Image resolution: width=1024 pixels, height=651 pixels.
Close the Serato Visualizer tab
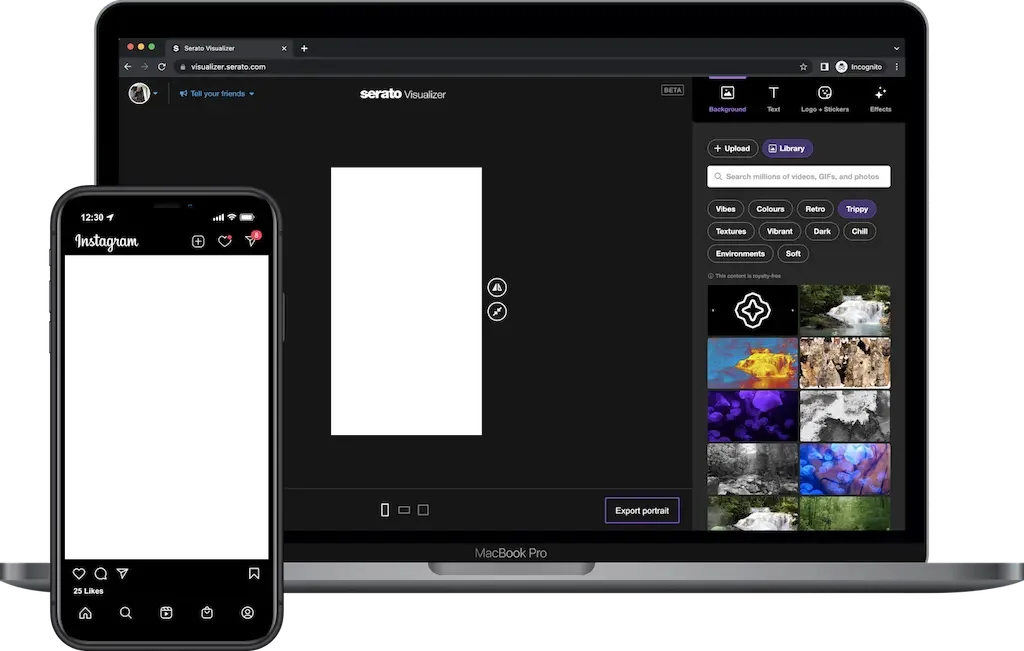point(284,48)
